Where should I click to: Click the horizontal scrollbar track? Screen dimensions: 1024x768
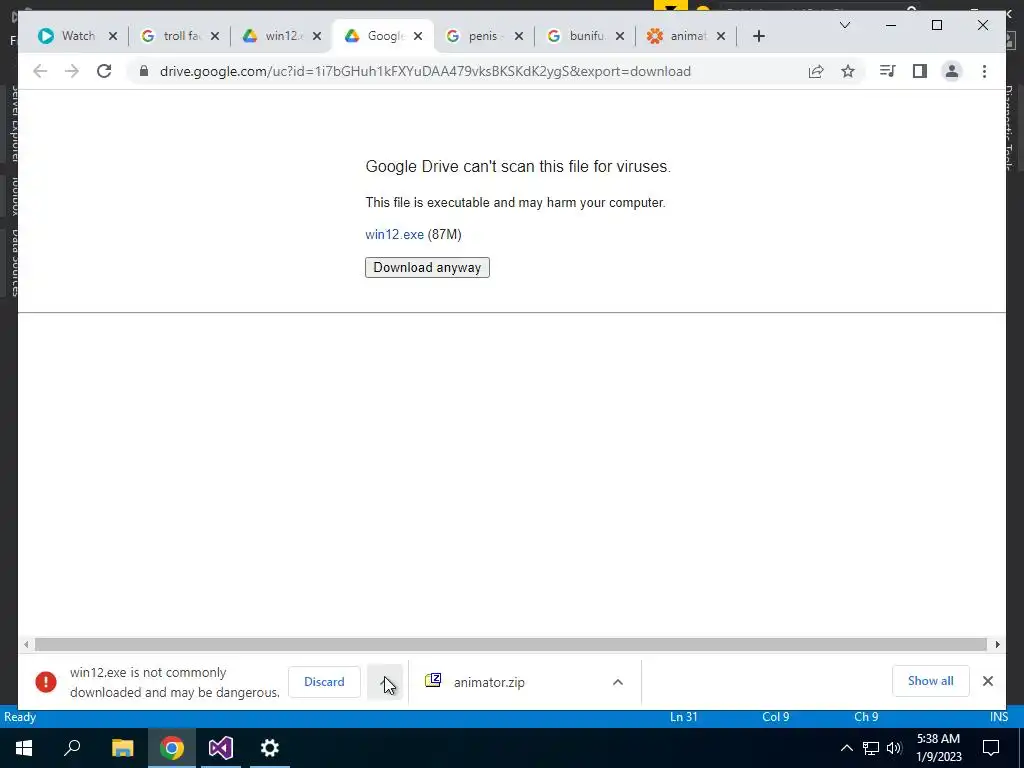511,645
